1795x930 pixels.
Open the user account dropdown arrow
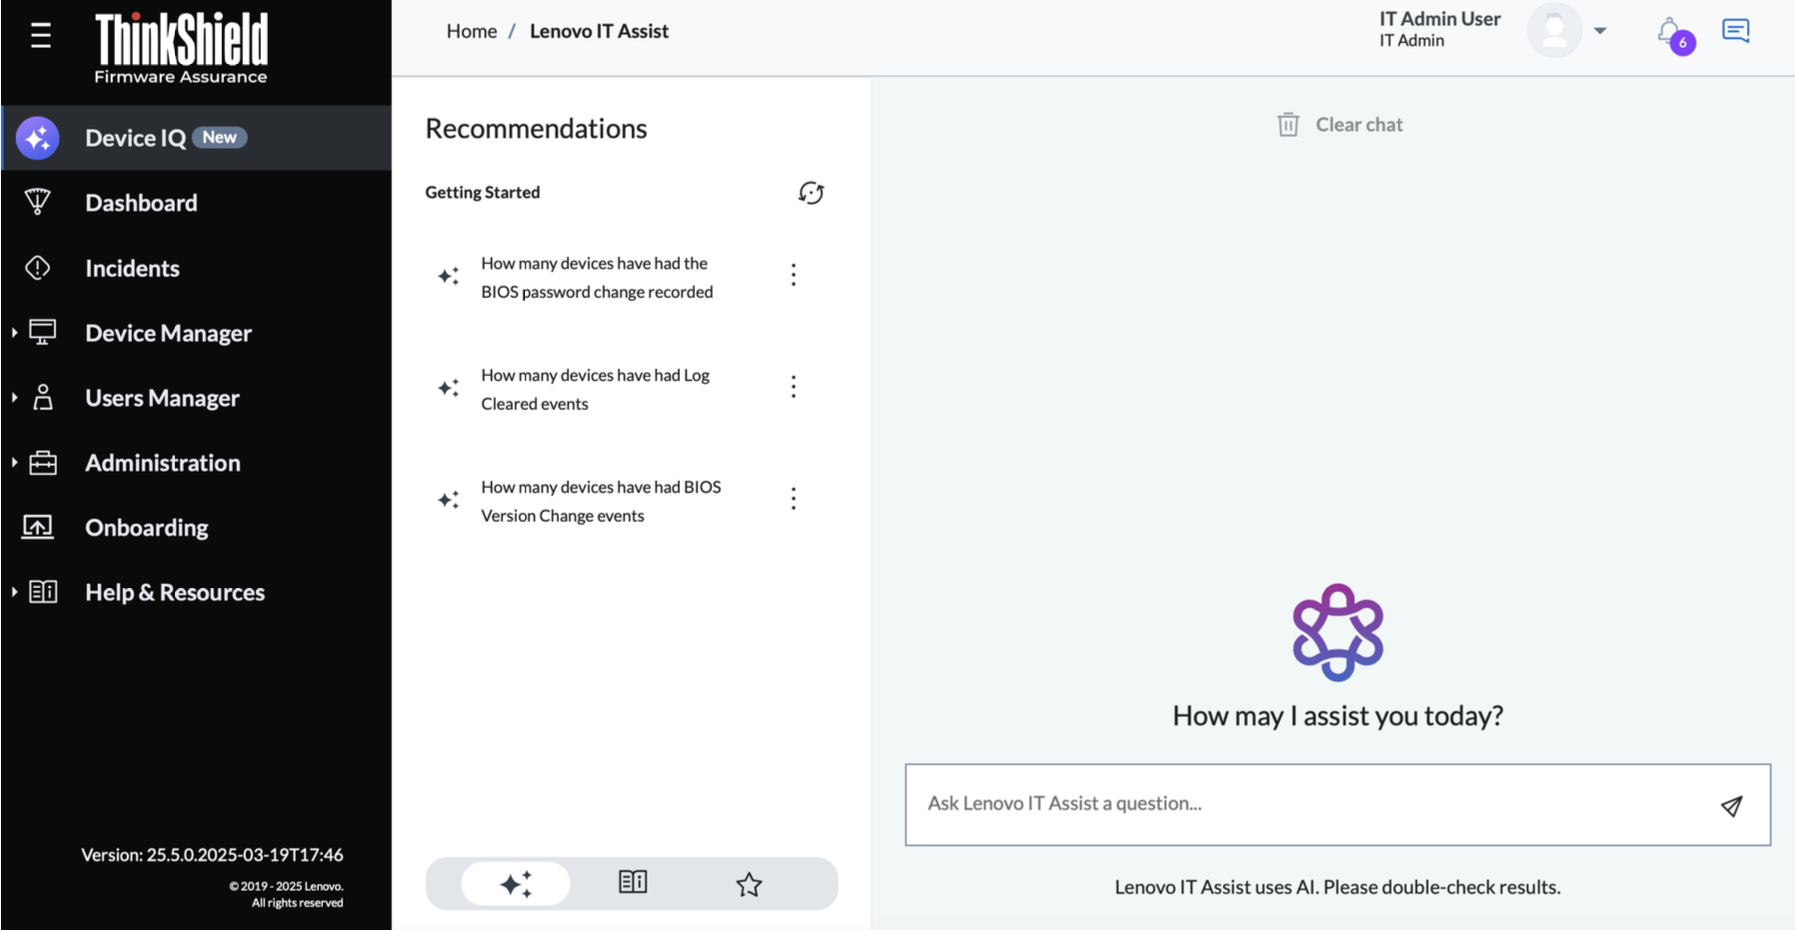click(1600, 31)
